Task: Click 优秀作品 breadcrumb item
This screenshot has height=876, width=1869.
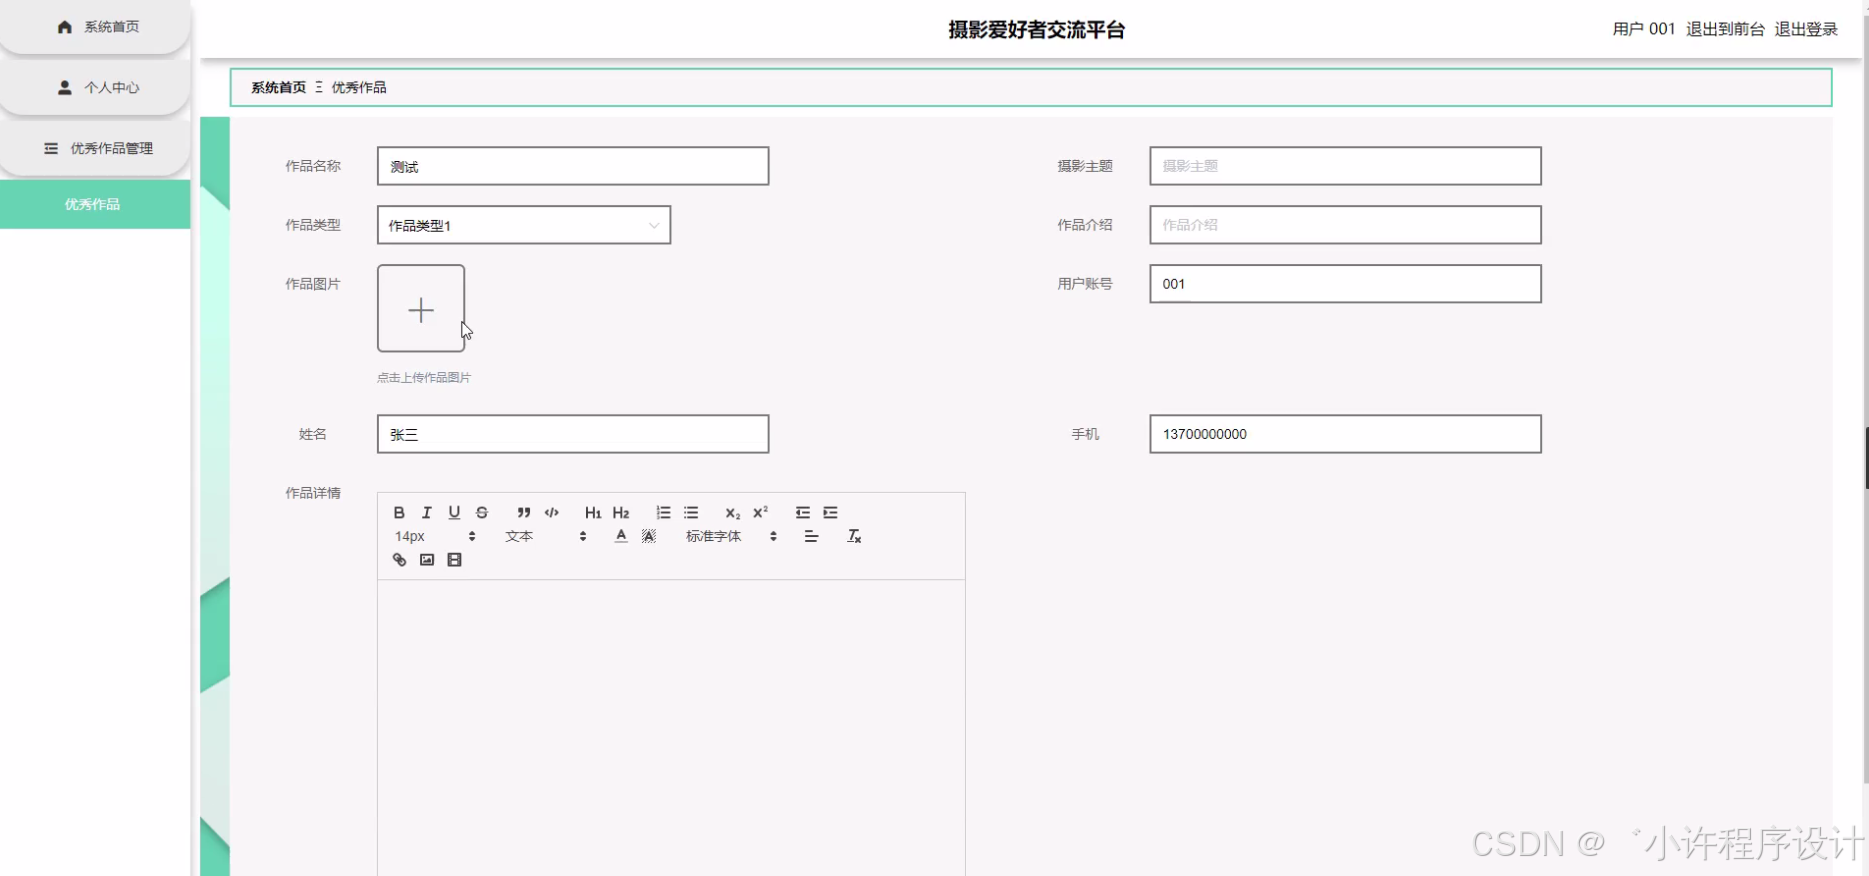Action: 359,87
